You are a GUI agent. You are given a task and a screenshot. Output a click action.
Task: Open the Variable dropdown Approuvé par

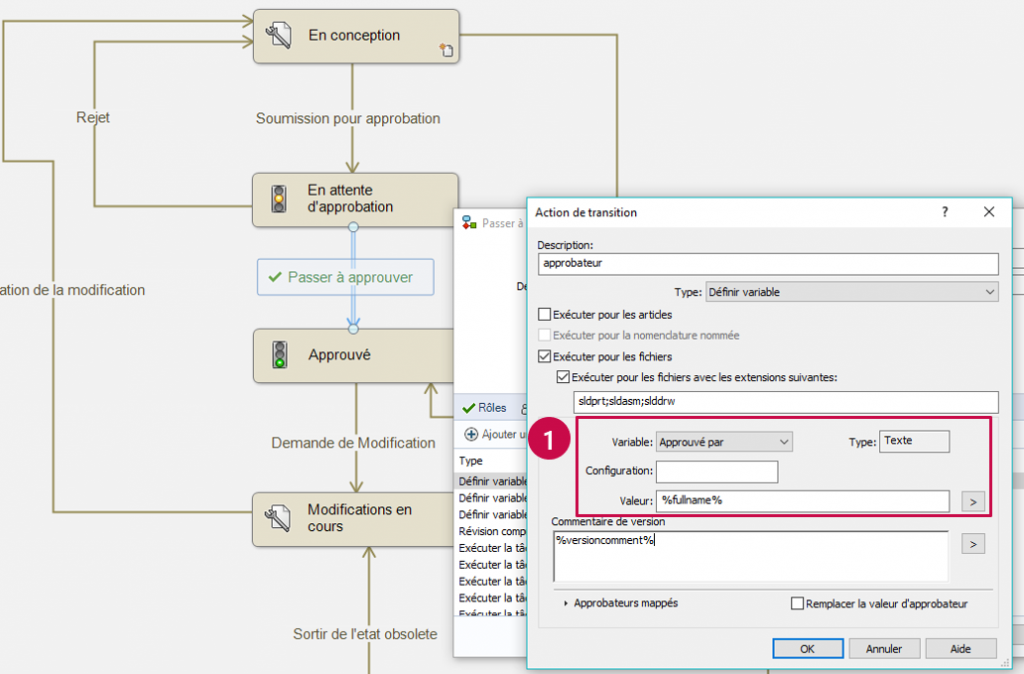[x=724, y=442]
